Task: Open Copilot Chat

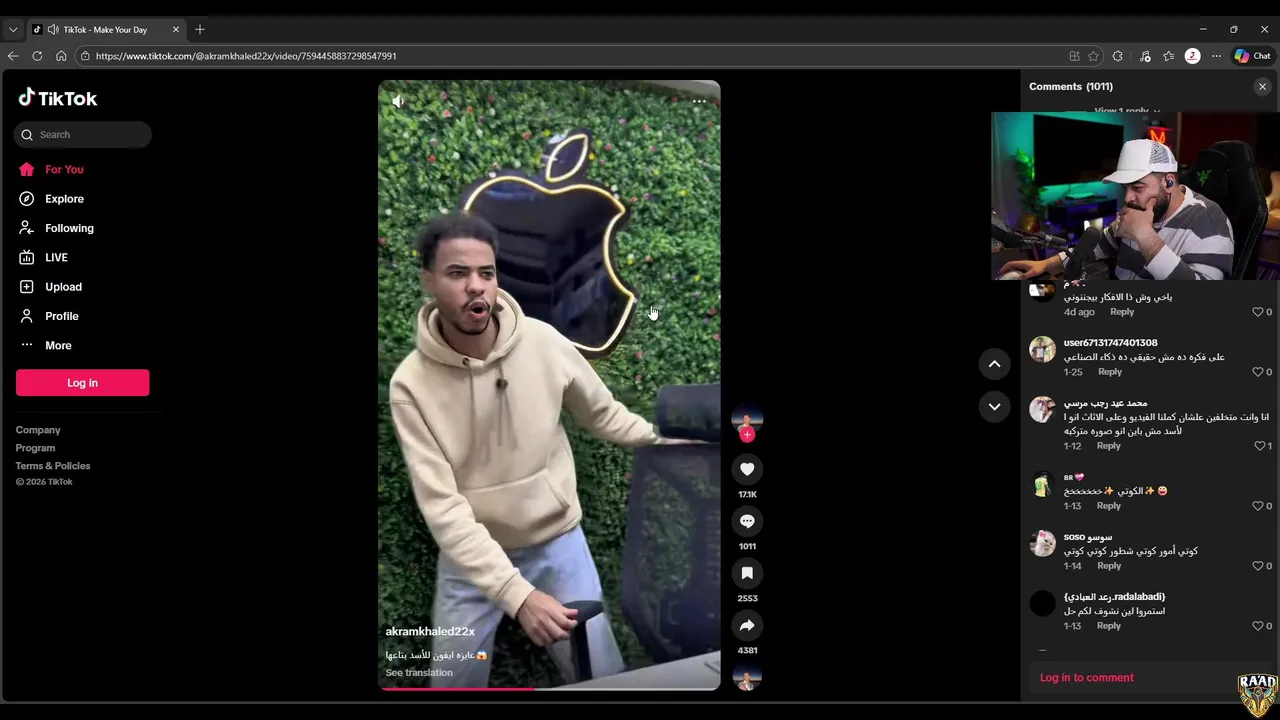Action: 1252,56
